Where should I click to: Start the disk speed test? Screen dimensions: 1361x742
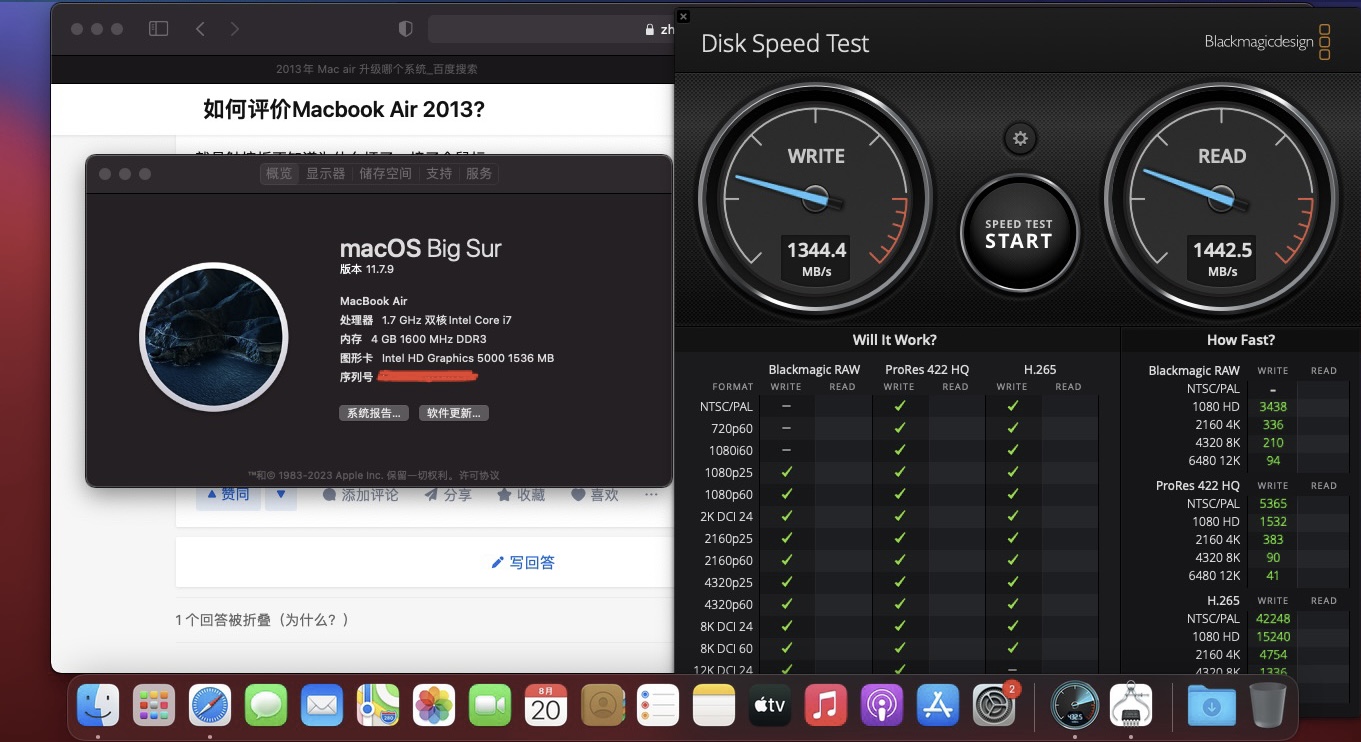(x=1019, y=234)
